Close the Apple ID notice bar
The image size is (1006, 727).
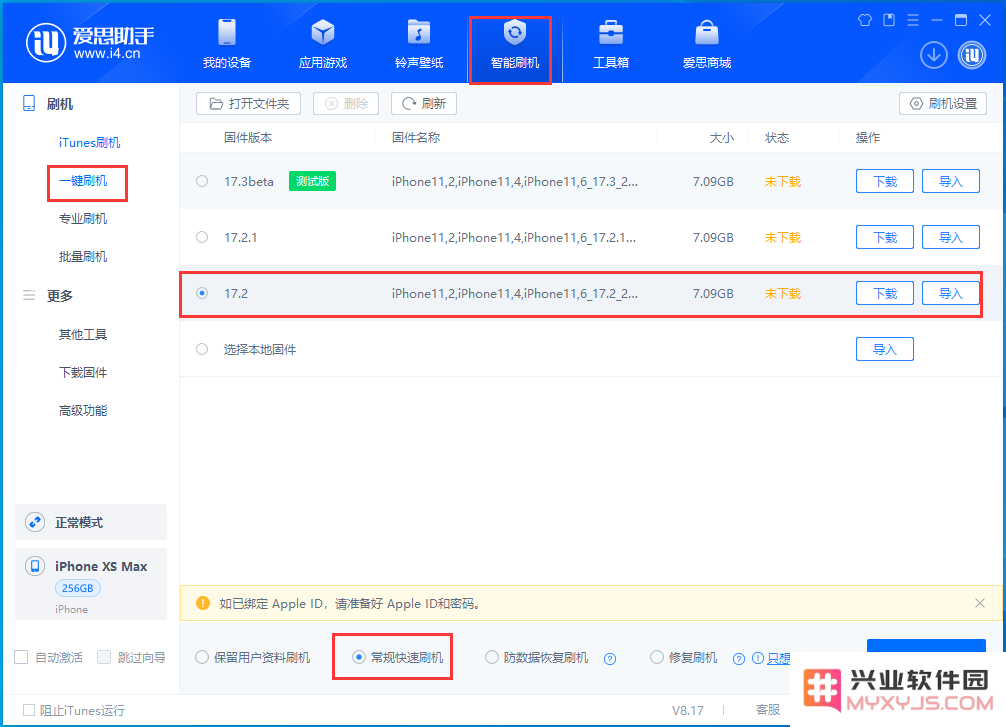point(980,603)
